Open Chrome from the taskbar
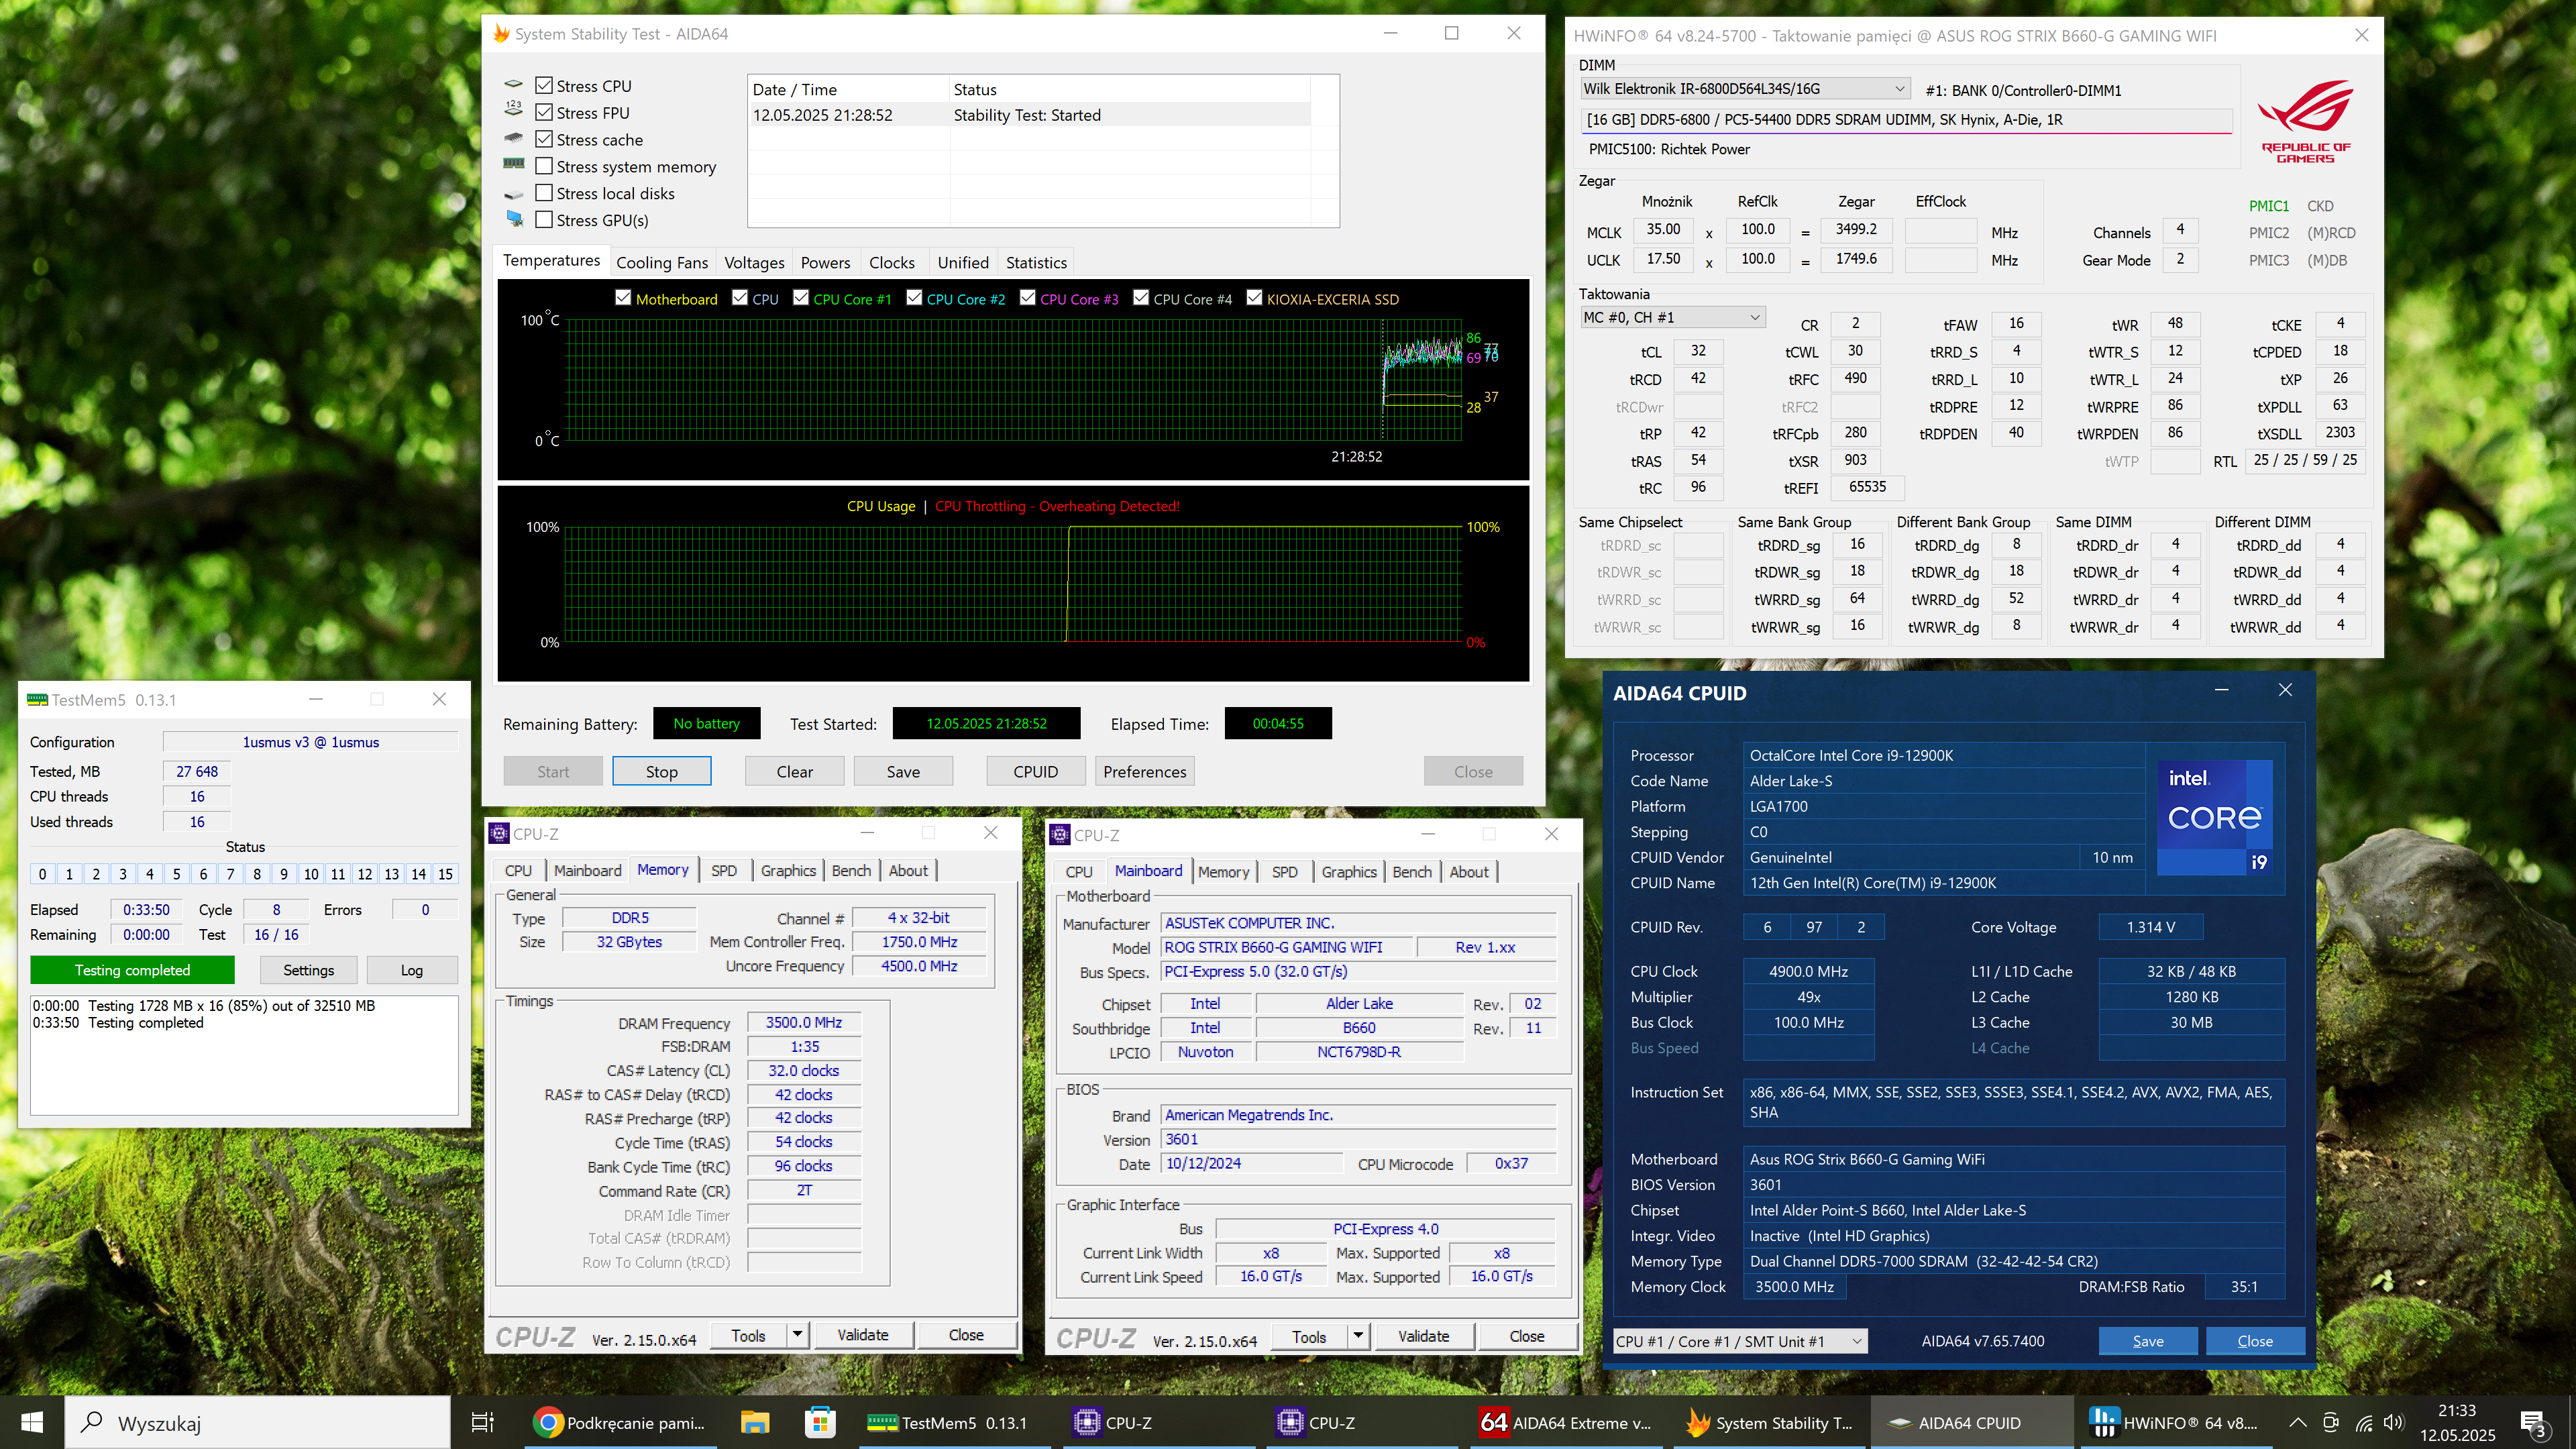The image size is (2576, 1449). tap(620, 1422)
